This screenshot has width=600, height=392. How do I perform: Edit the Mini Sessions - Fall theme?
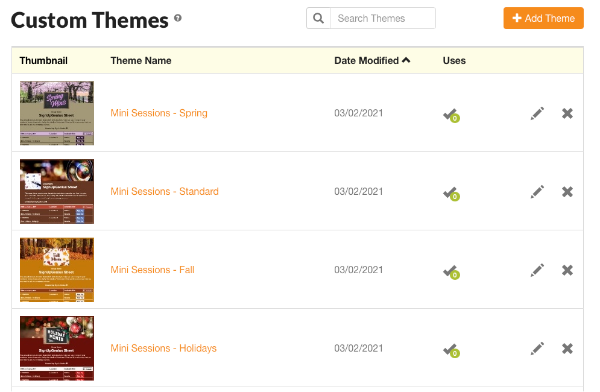pos(537,270)
